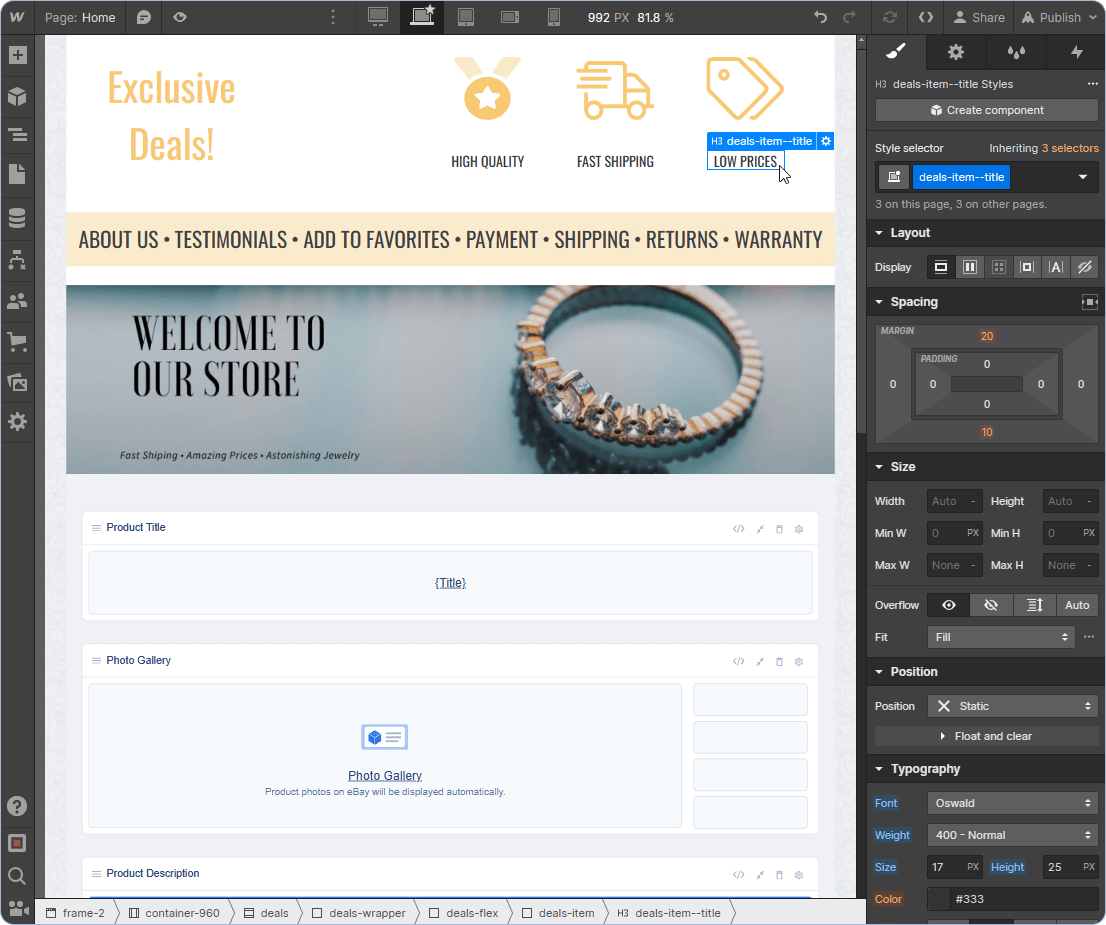Open the Photo Gallery link

coord(384,775)
